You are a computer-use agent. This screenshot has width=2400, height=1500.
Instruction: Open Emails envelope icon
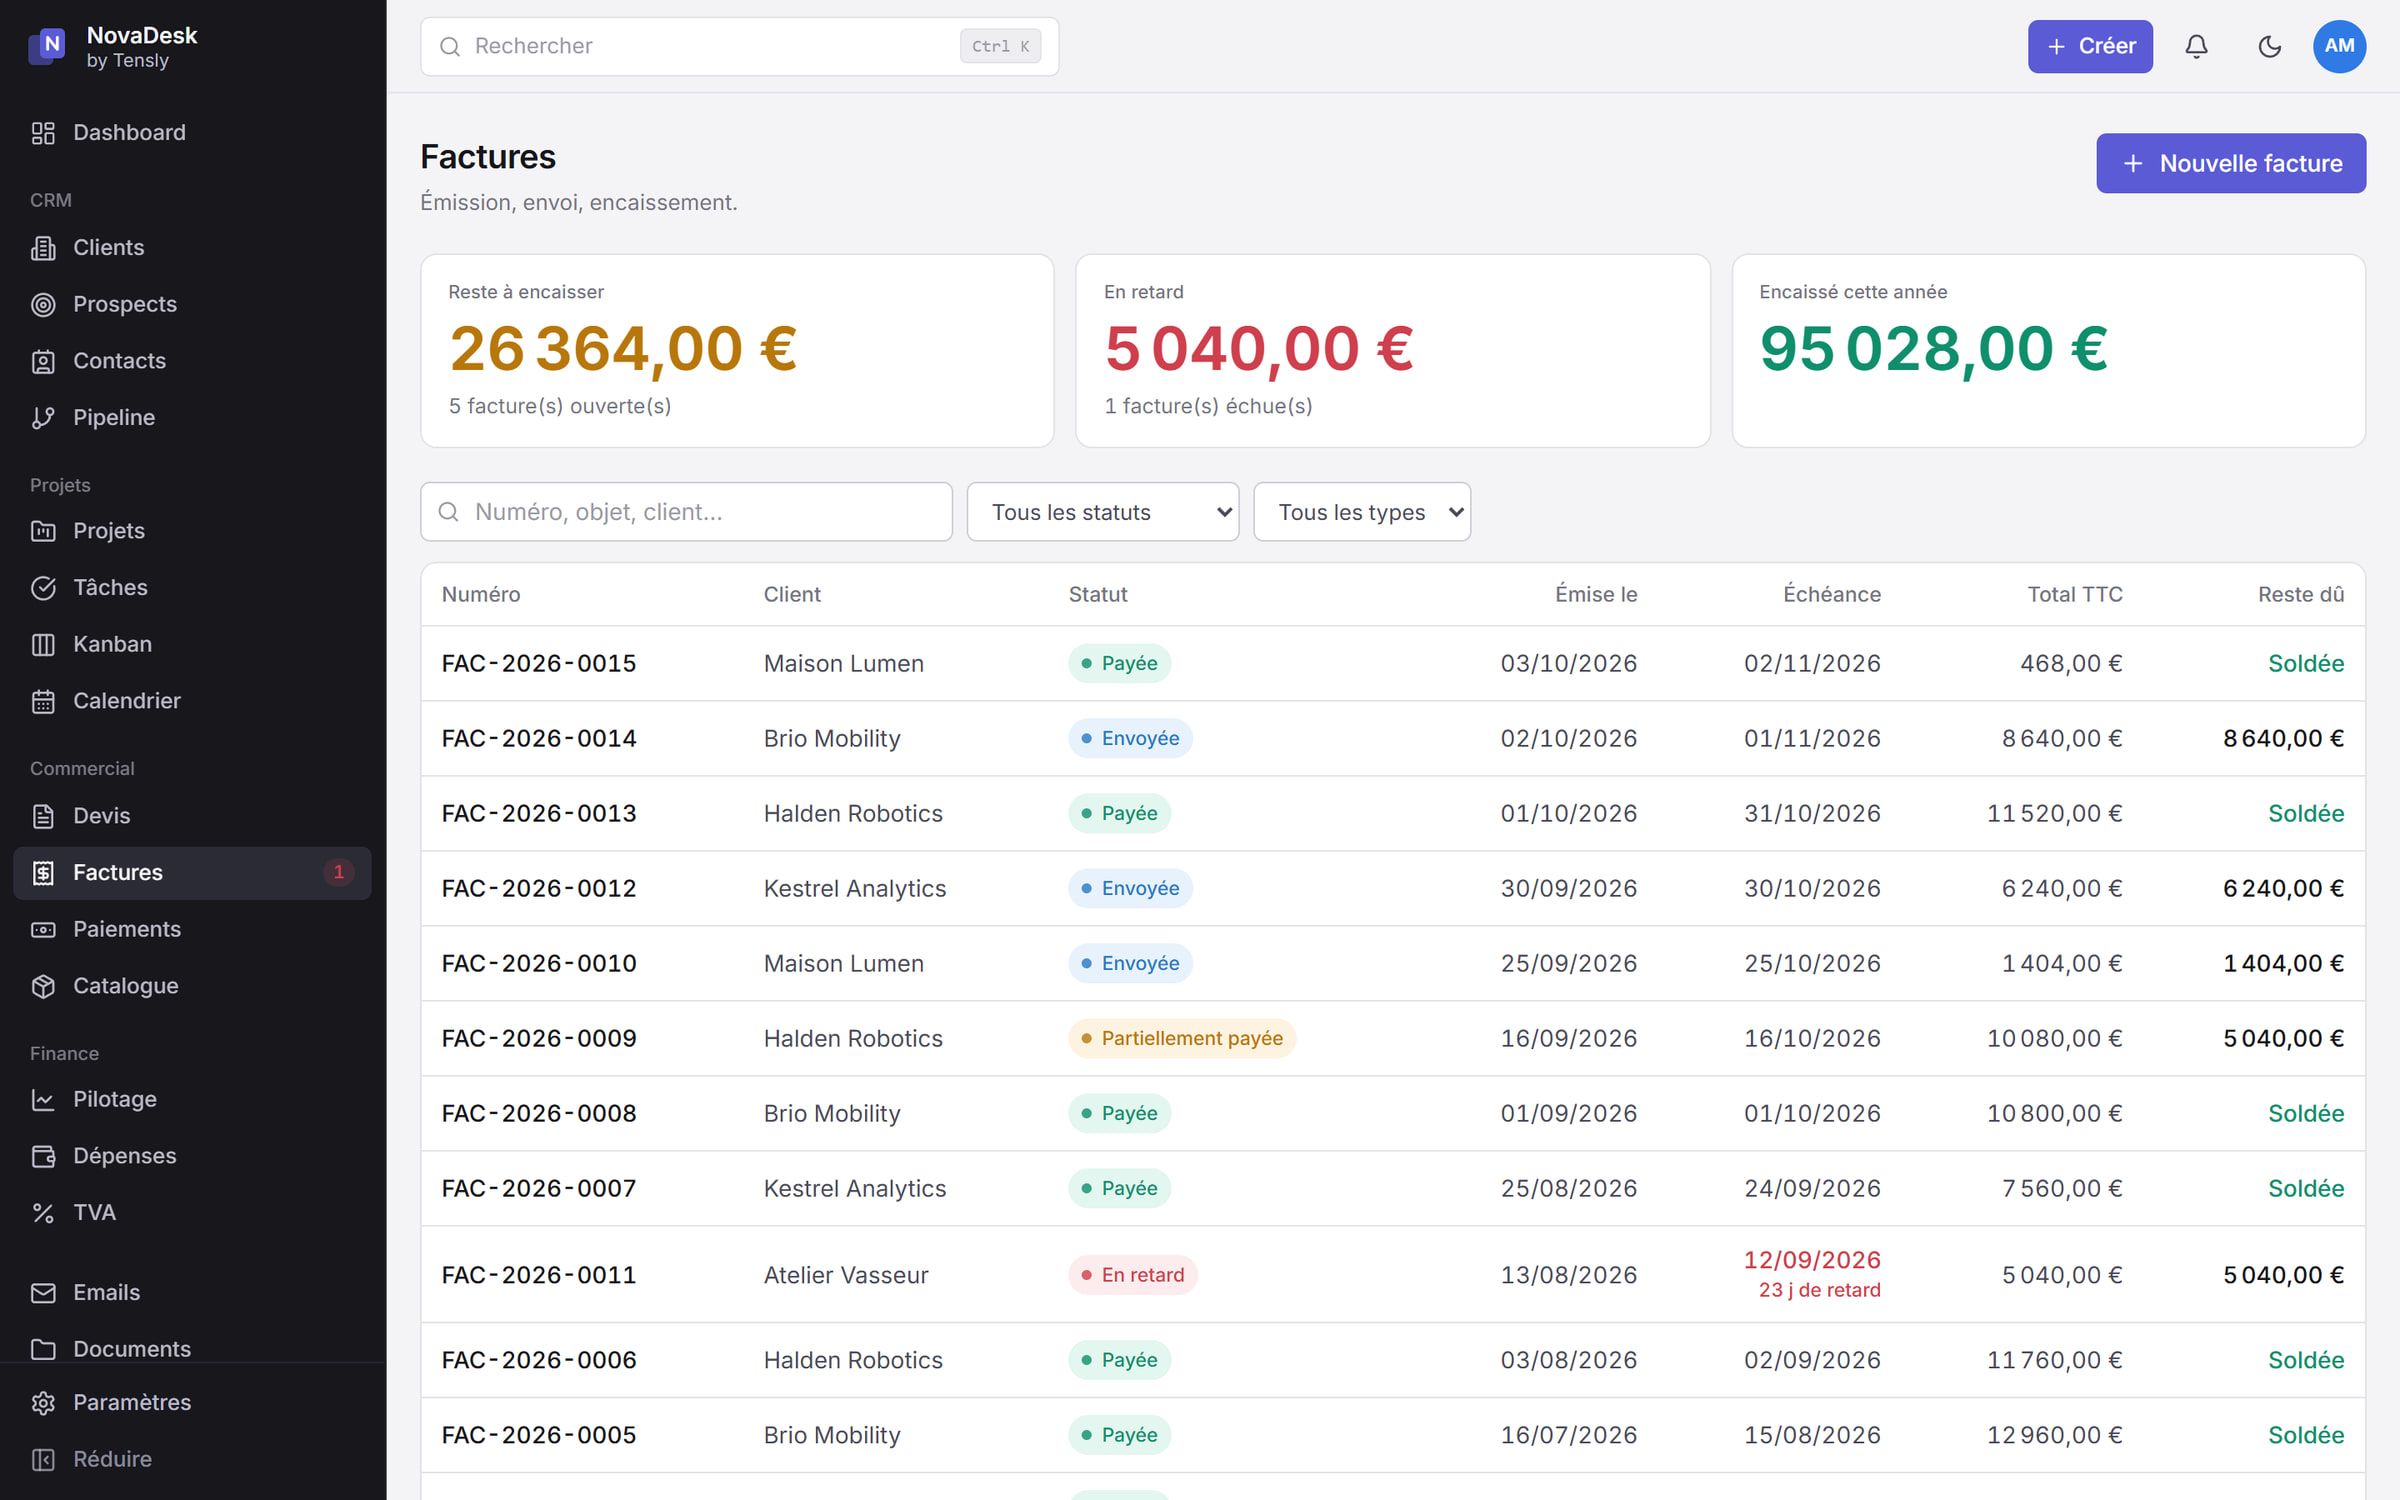[43, 1293]
